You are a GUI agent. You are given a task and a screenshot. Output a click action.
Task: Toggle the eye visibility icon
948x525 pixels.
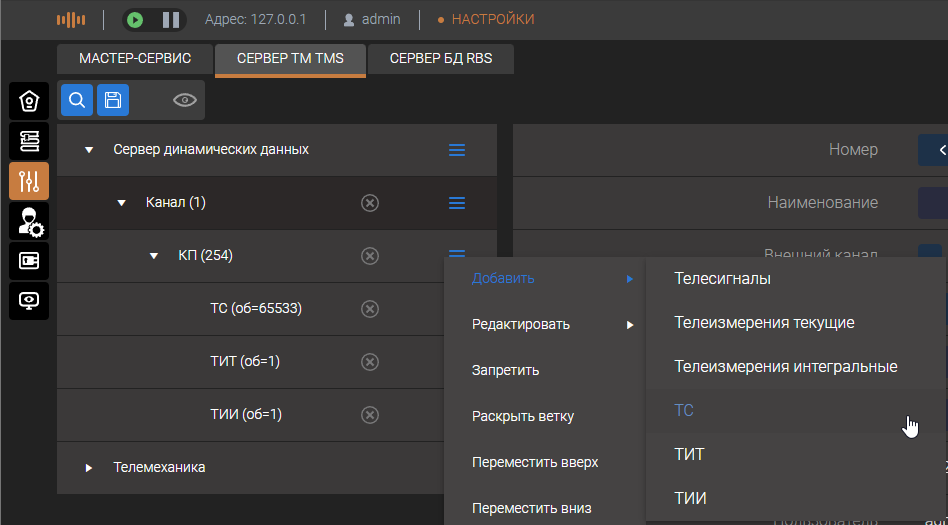(x=184, y=100)
